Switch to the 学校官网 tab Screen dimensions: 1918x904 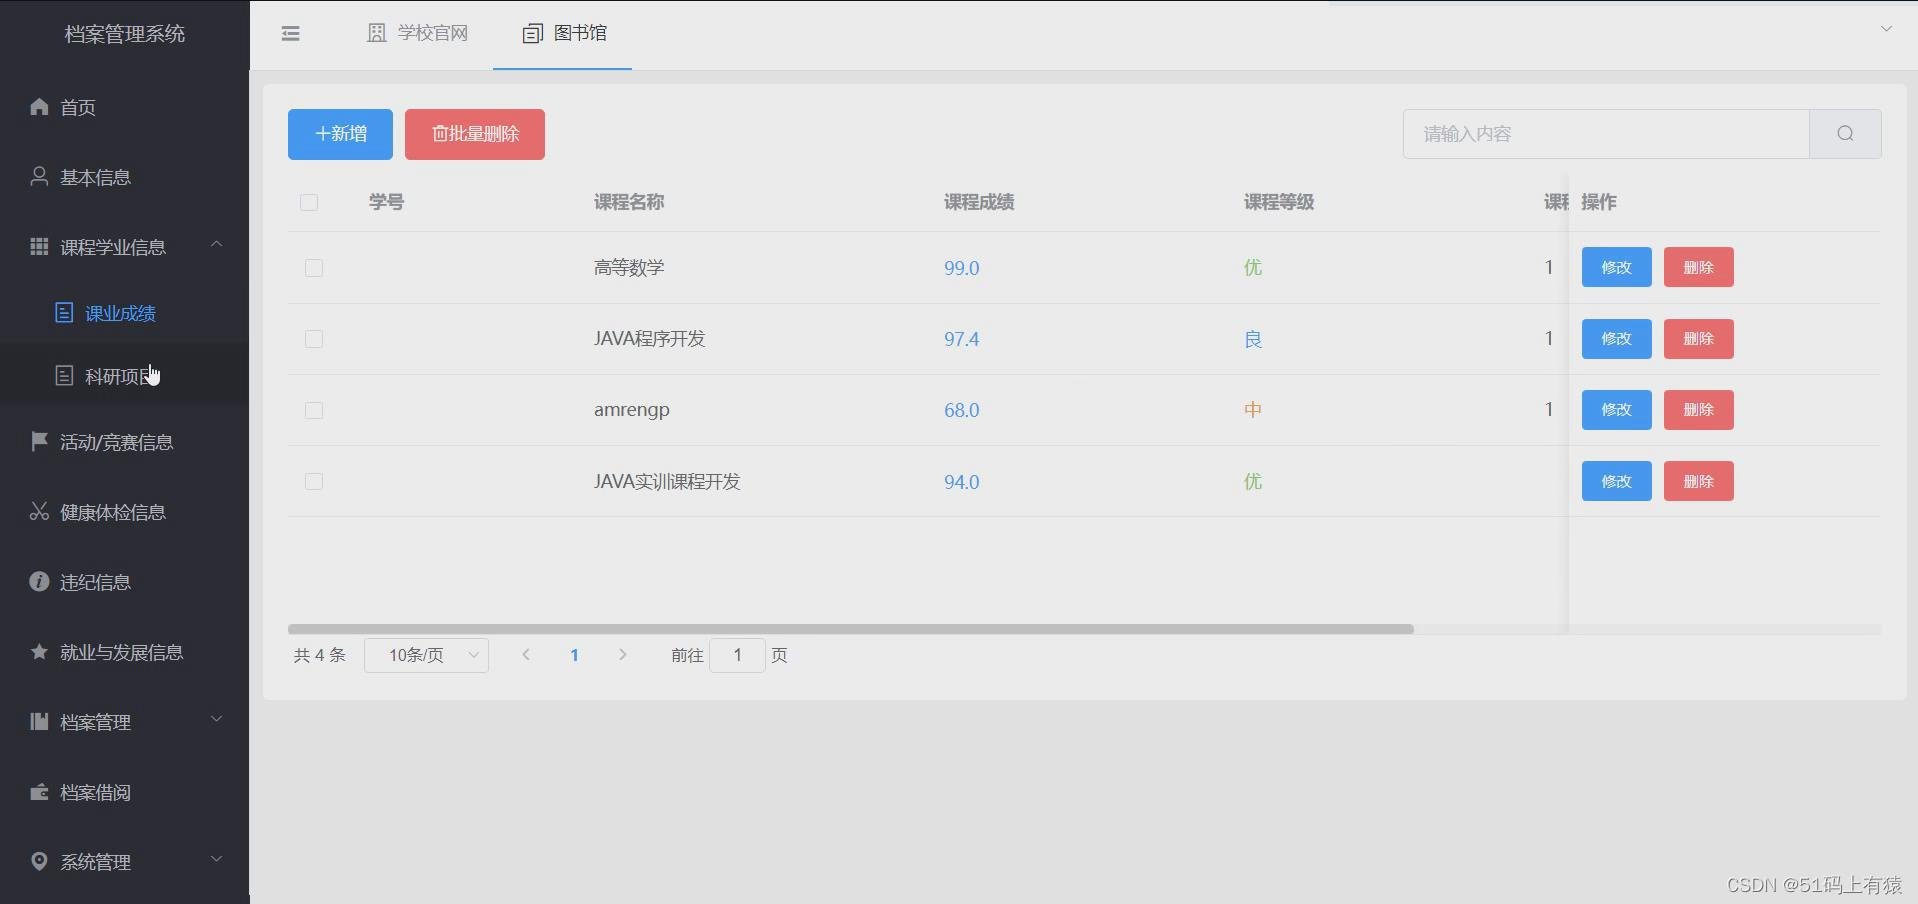point(417,32)
